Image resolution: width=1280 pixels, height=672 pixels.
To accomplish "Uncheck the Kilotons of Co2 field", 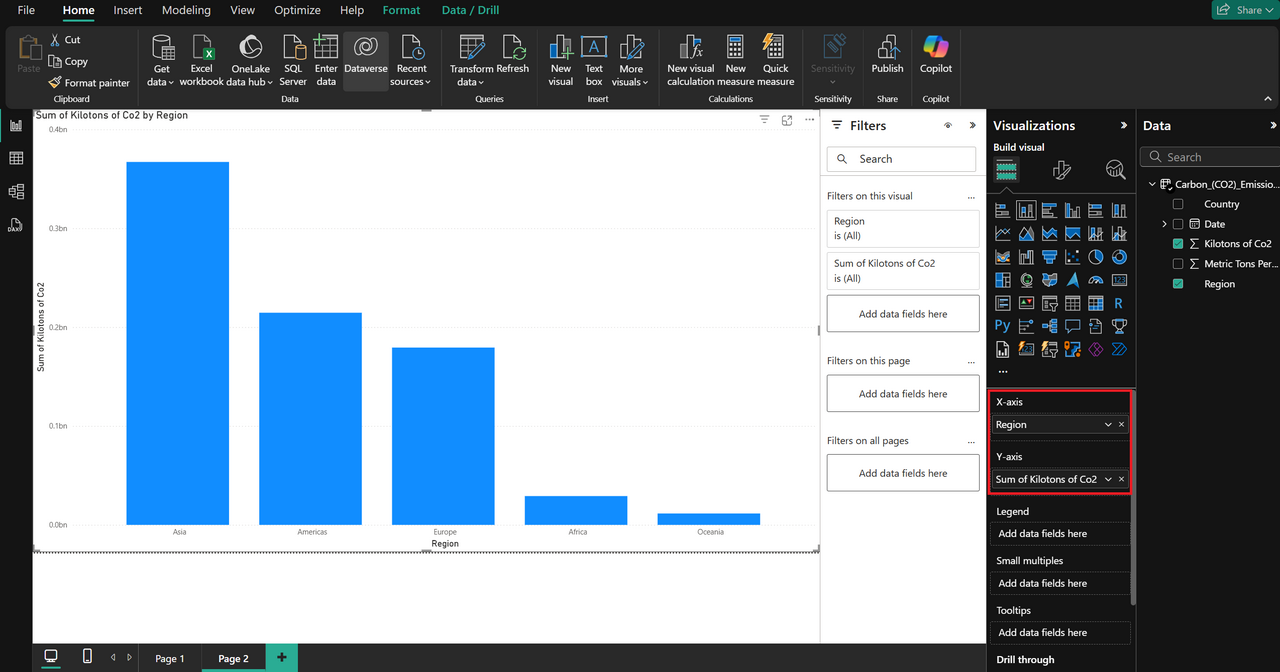I will (1178, 244).
